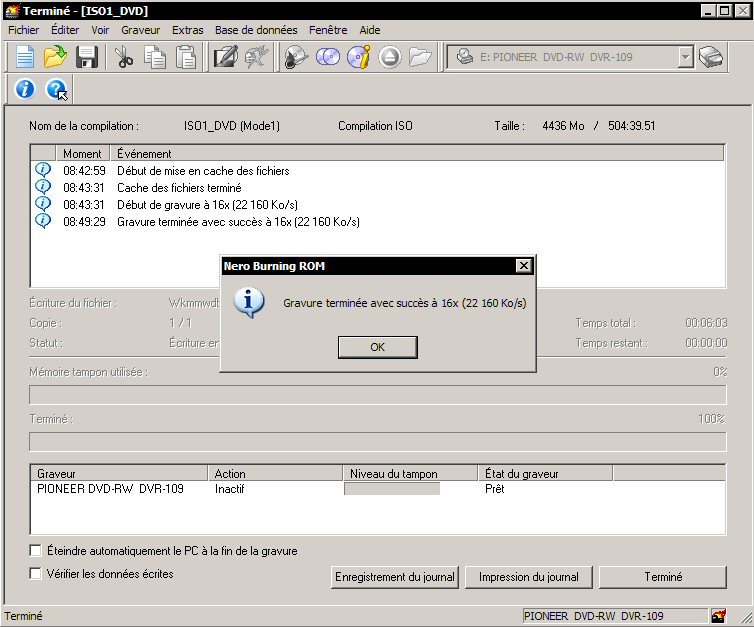Open the Graveur menu
This screenshot has width=754, height=627.
[140, 30]
